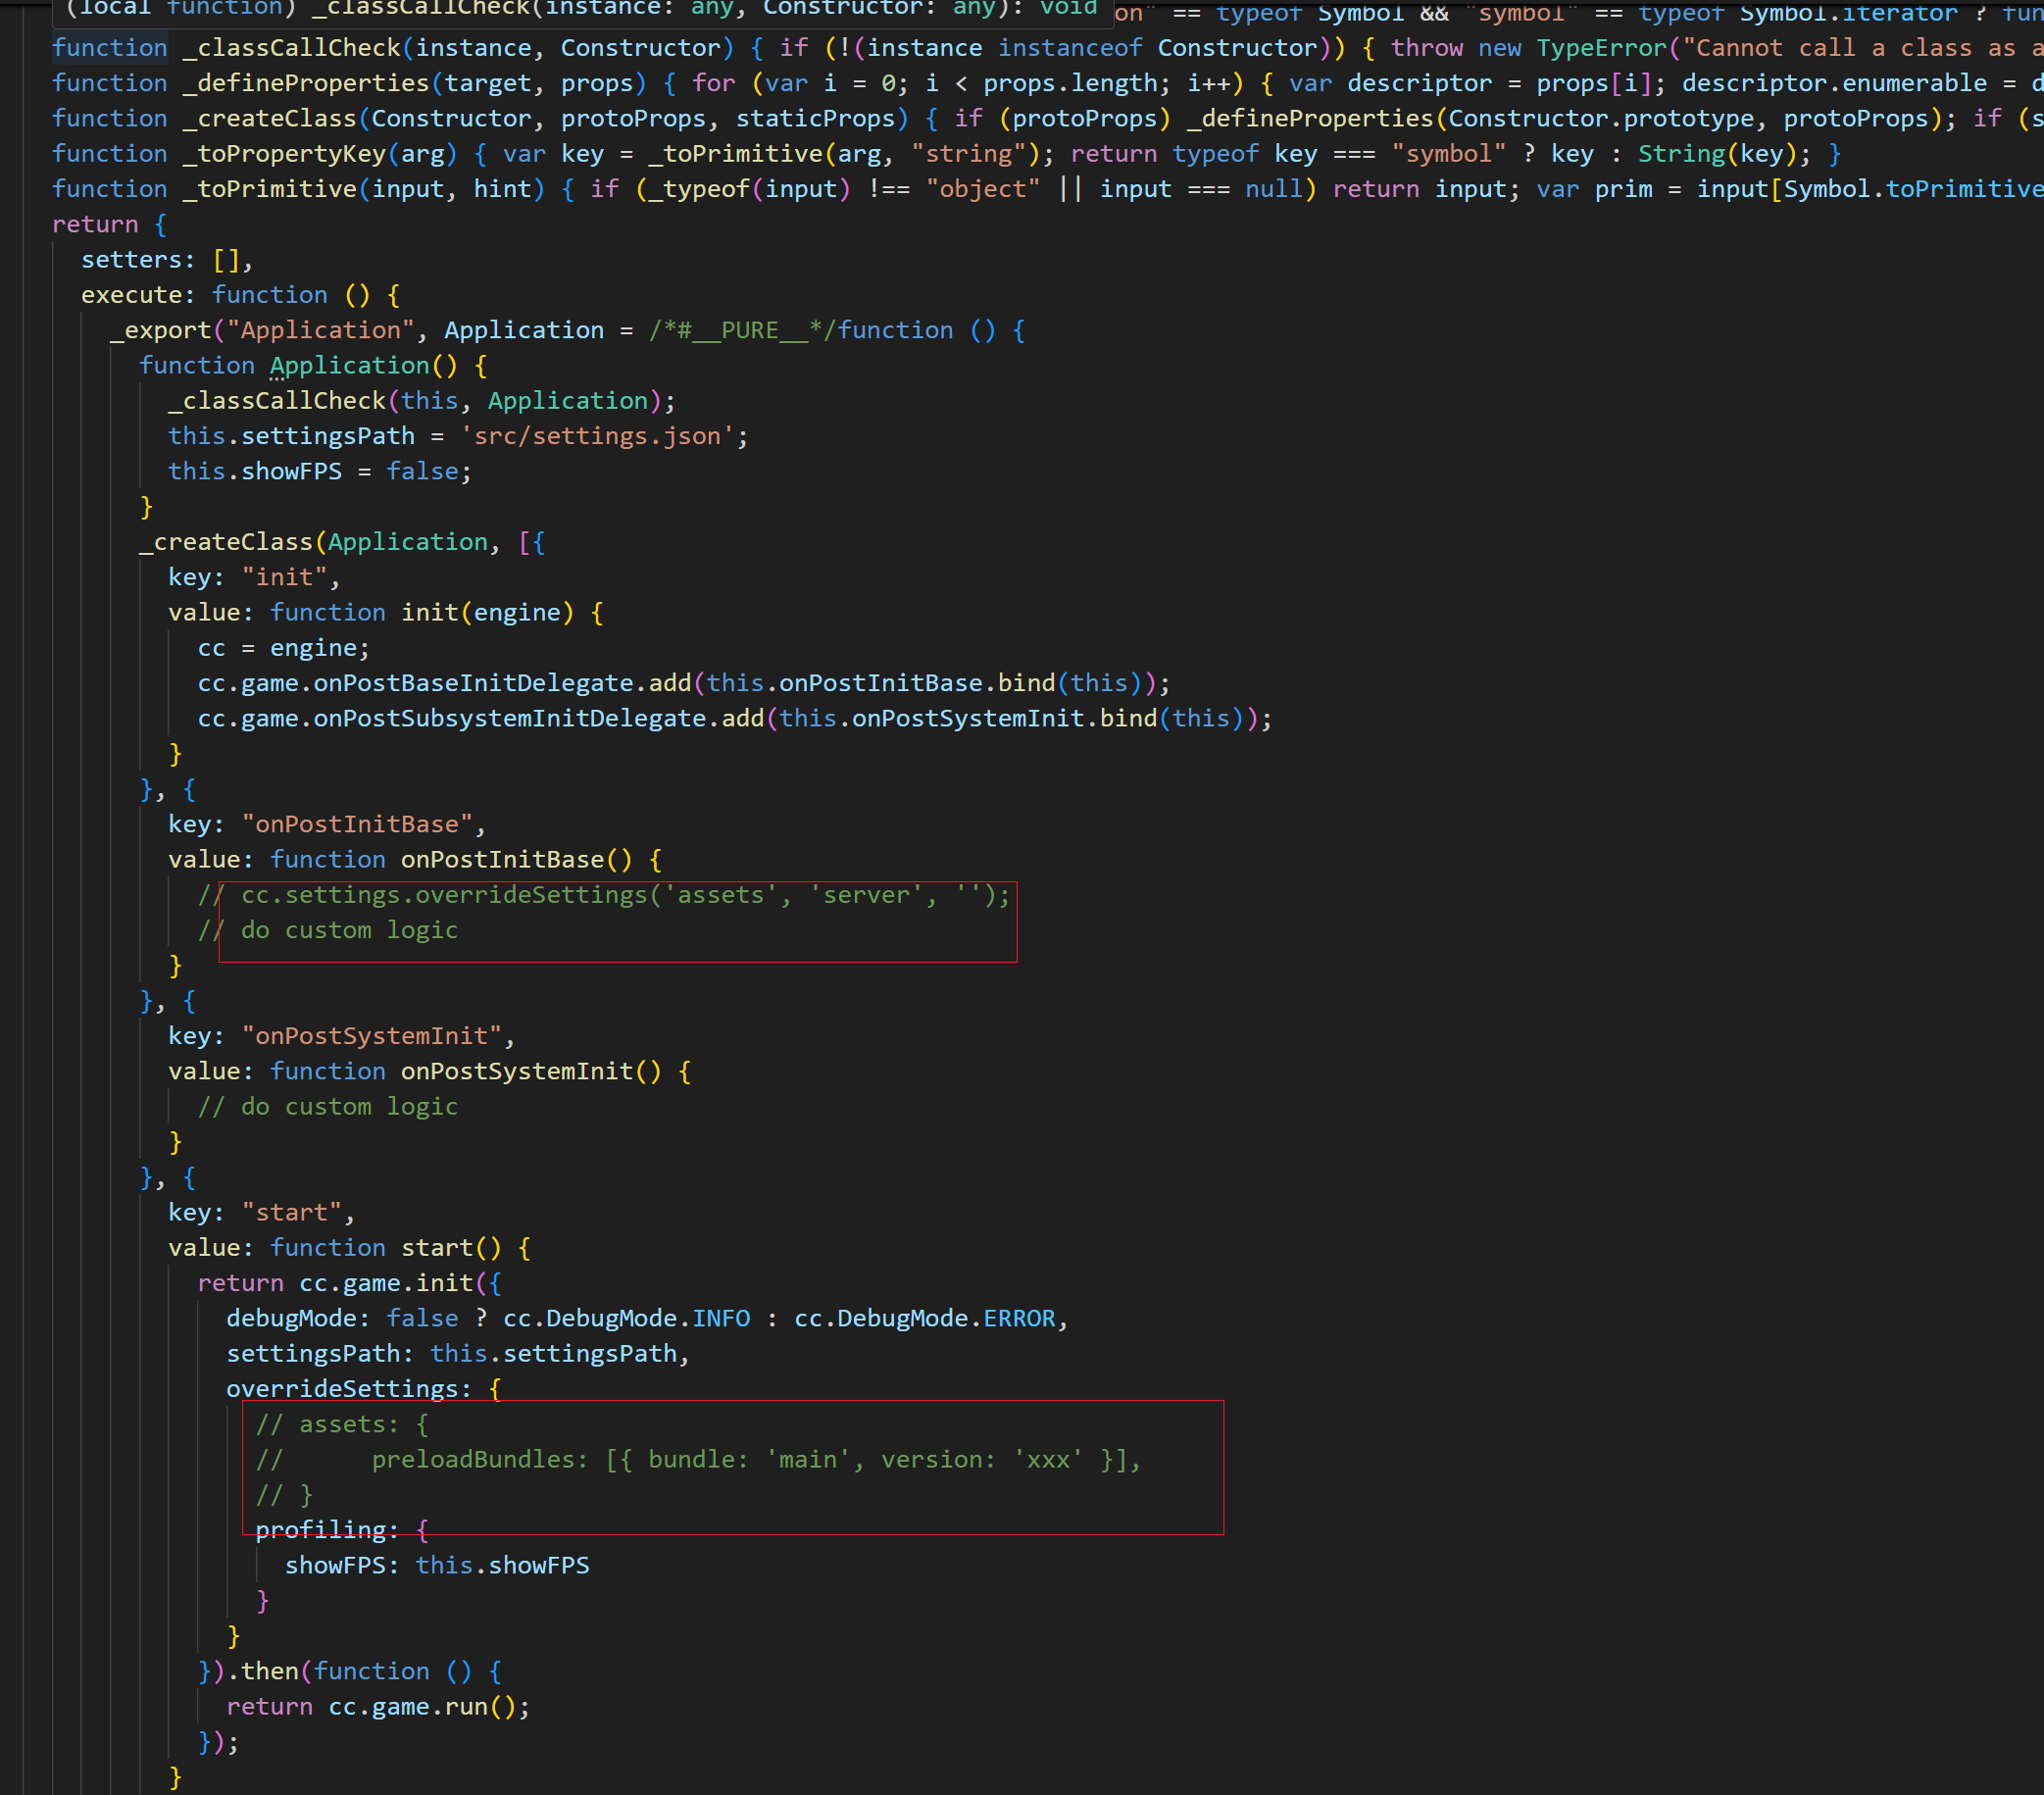This screenshot has height=1795, width=2044.
Task: Click TypeError in the _classCallCheck line
Action: click(x=1601, y=48)
